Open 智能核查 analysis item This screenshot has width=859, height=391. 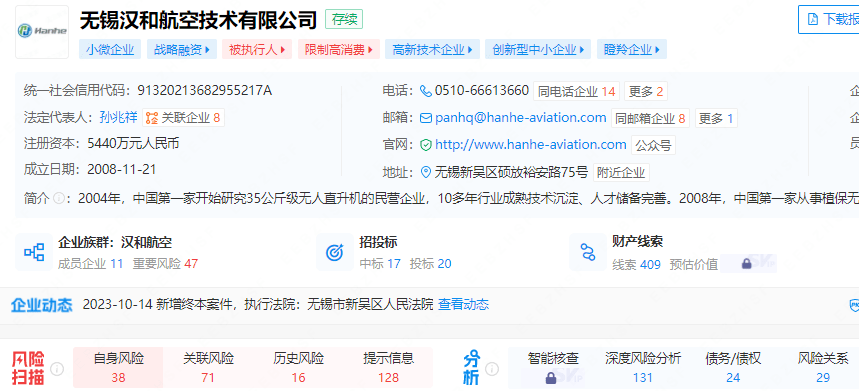tap(553, 368)
